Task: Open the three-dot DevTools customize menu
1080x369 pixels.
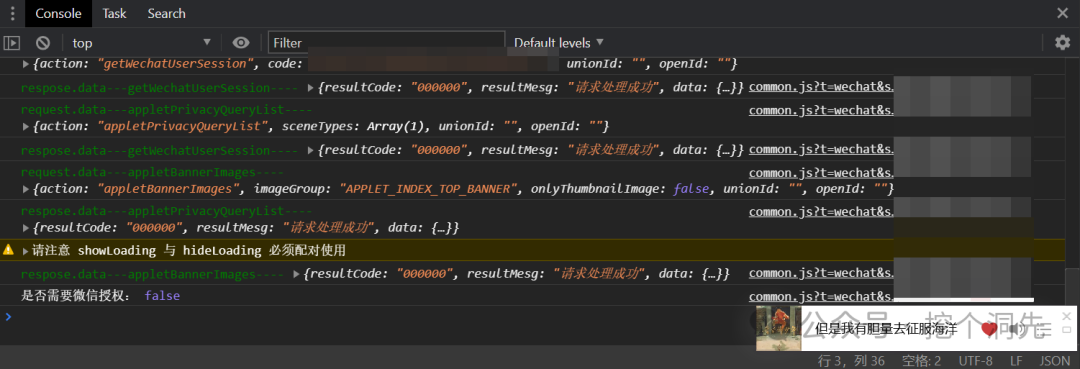Action: tap(12, 13)
